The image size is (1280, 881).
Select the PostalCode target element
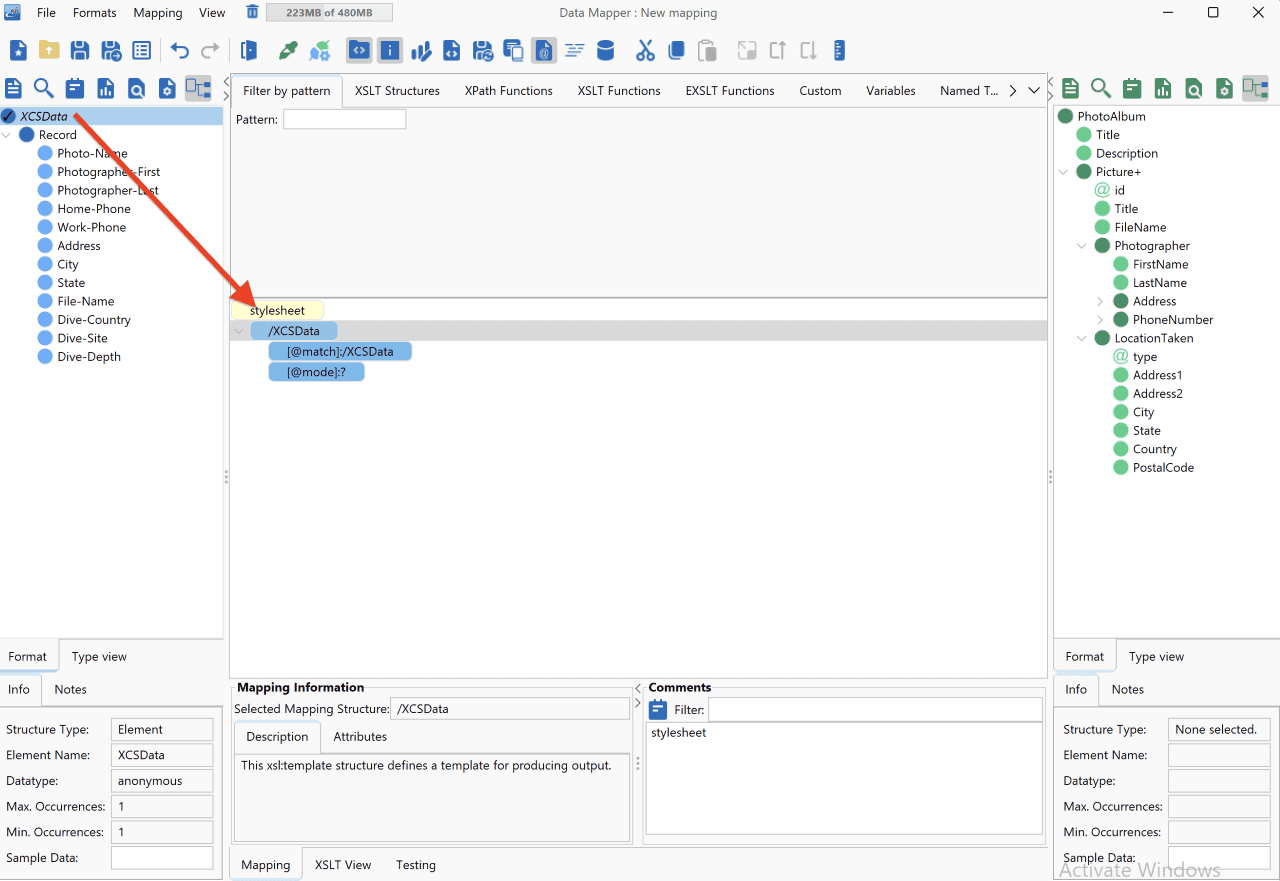1163,468
